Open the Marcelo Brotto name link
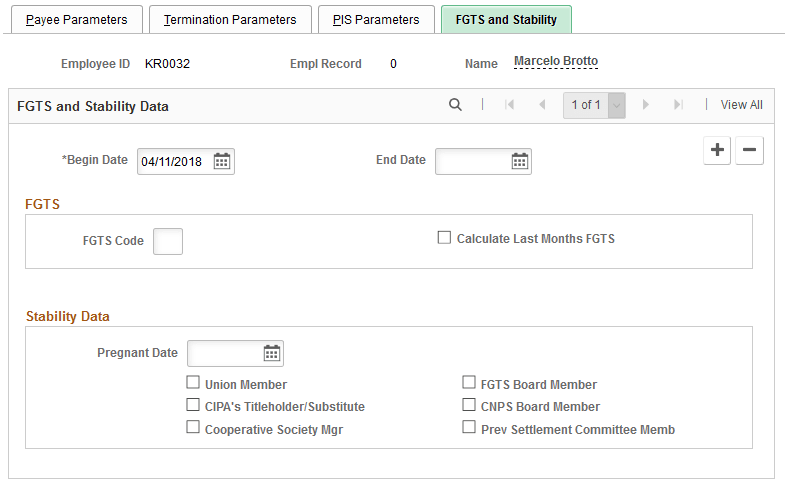 pos(556,62)
